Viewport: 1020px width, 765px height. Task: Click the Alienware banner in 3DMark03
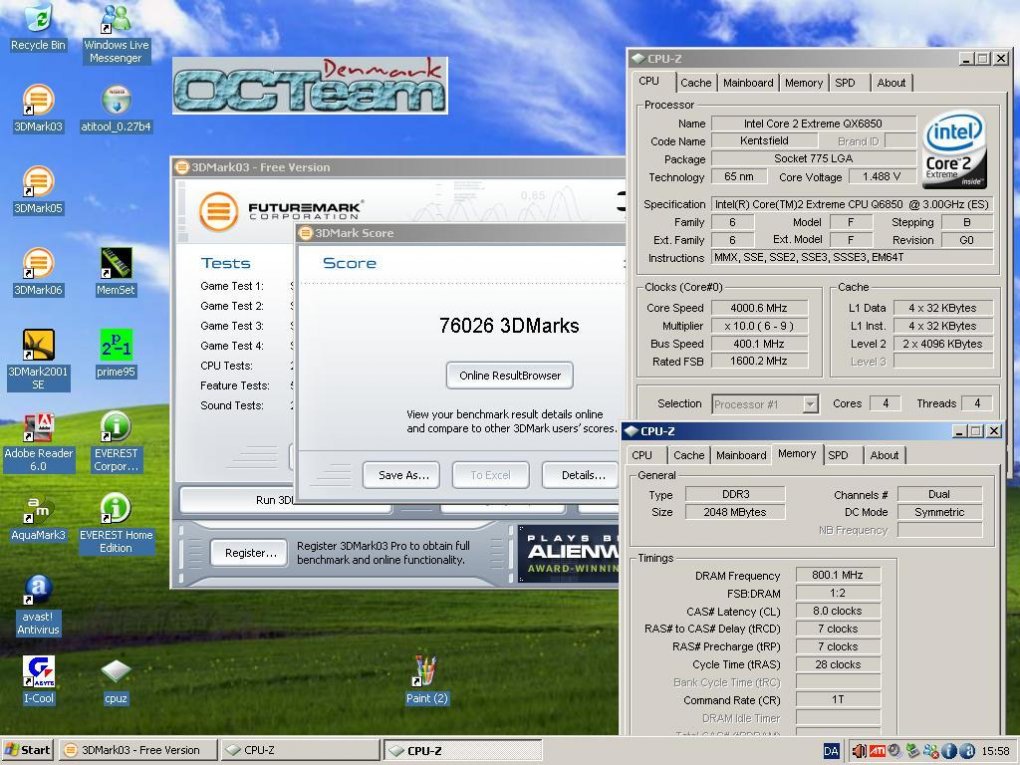[570, 554]
